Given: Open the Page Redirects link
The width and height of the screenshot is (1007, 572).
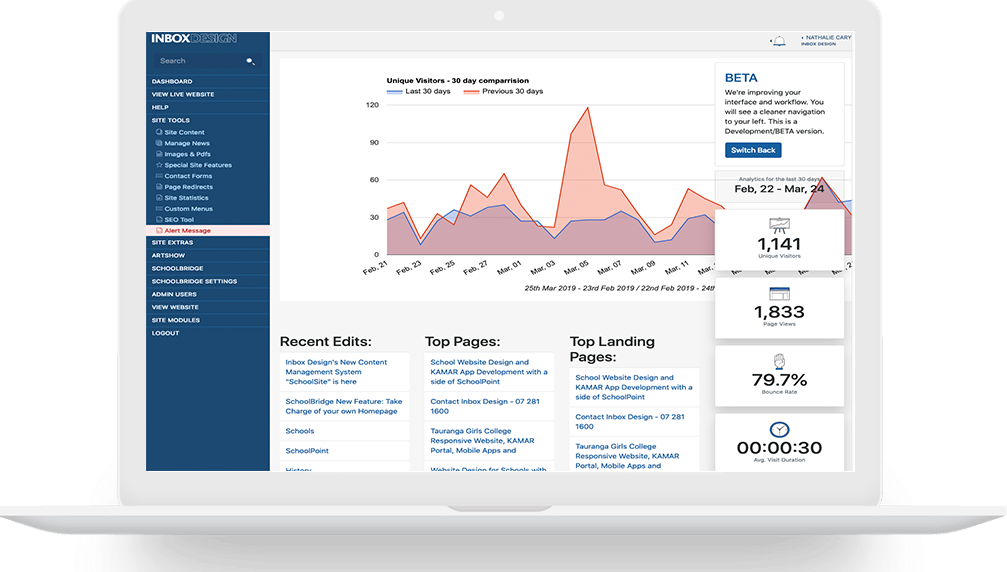Looking at the screenshot, I should tap(188, 187).
